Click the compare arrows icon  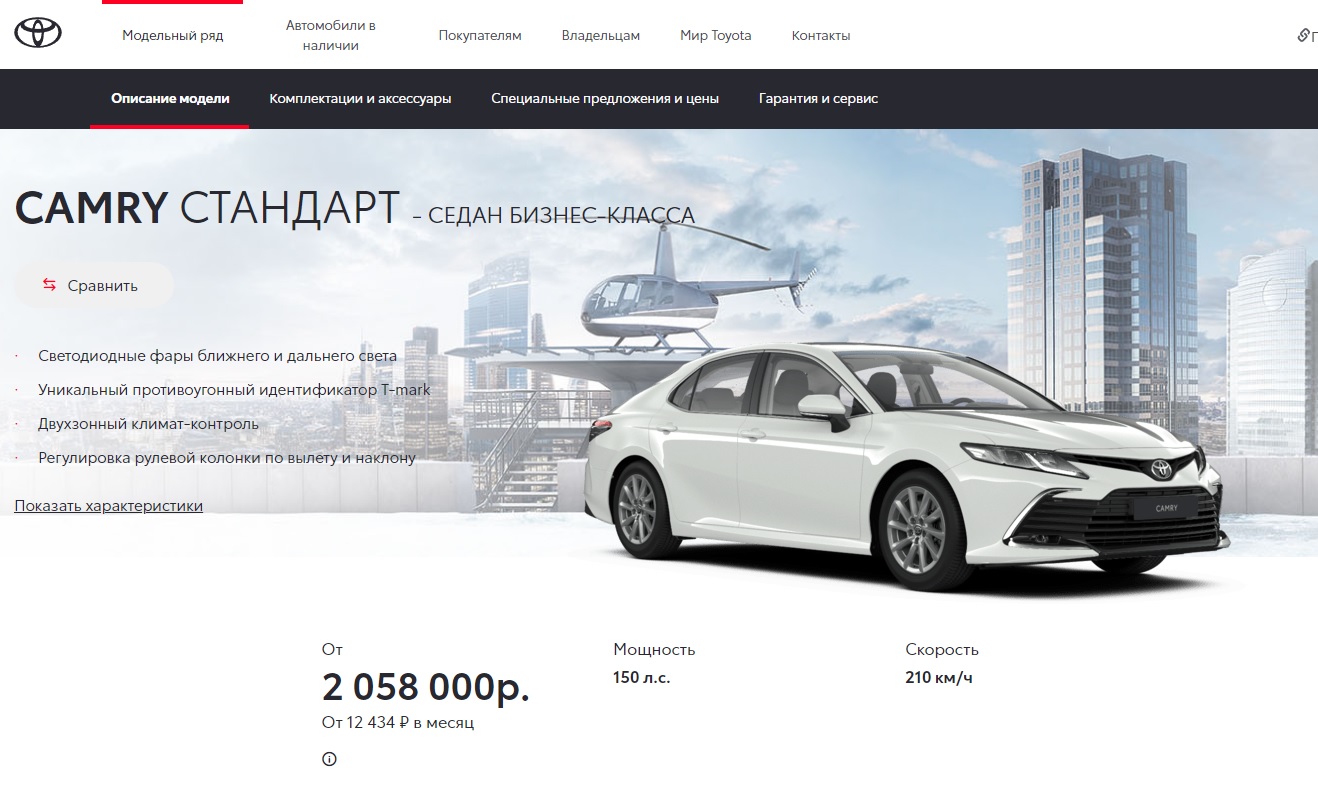point(49,285)
